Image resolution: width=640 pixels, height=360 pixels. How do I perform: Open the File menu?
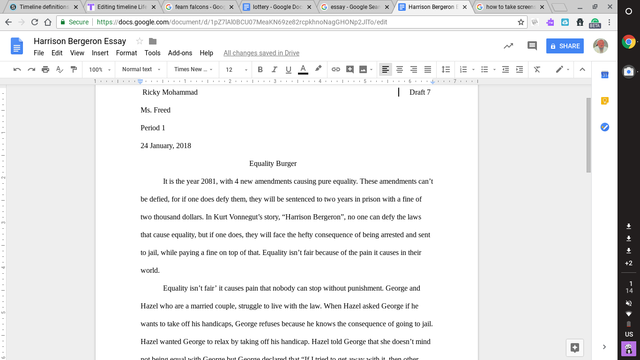[x=39, y=53]
